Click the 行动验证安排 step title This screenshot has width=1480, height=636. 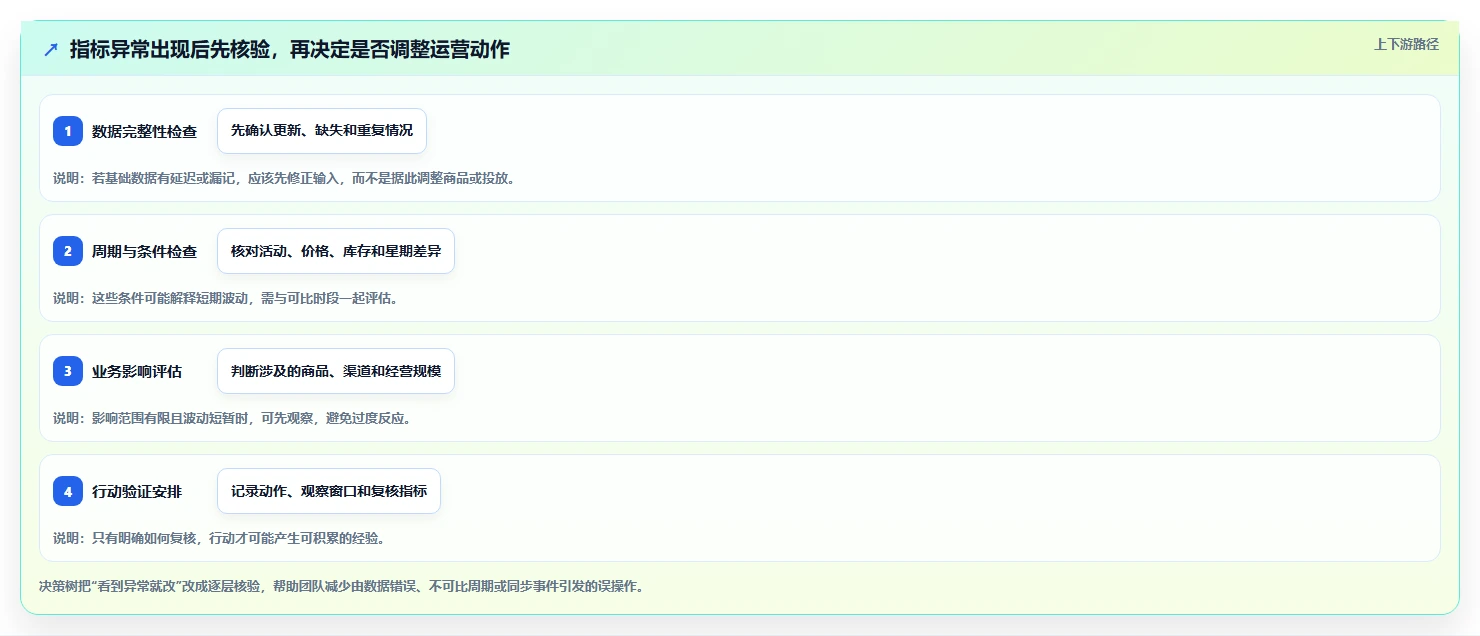pyautogui.click(x=137, y=491)
